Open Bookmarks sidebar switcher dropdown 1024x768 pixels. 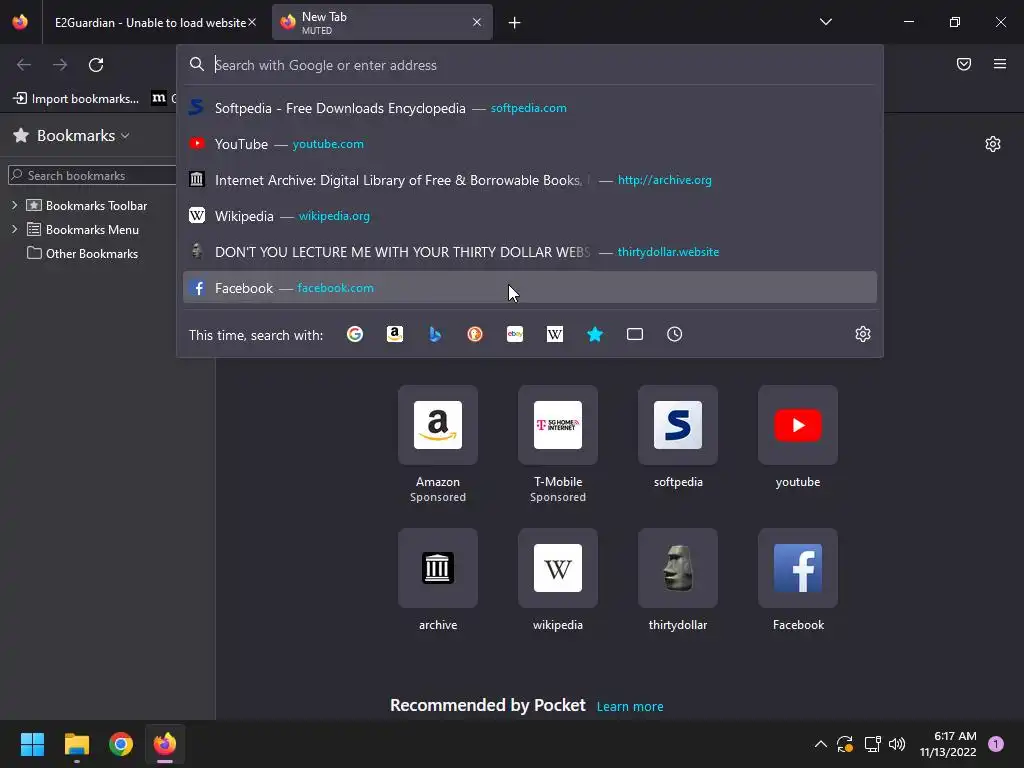click(x=71, y=135)
